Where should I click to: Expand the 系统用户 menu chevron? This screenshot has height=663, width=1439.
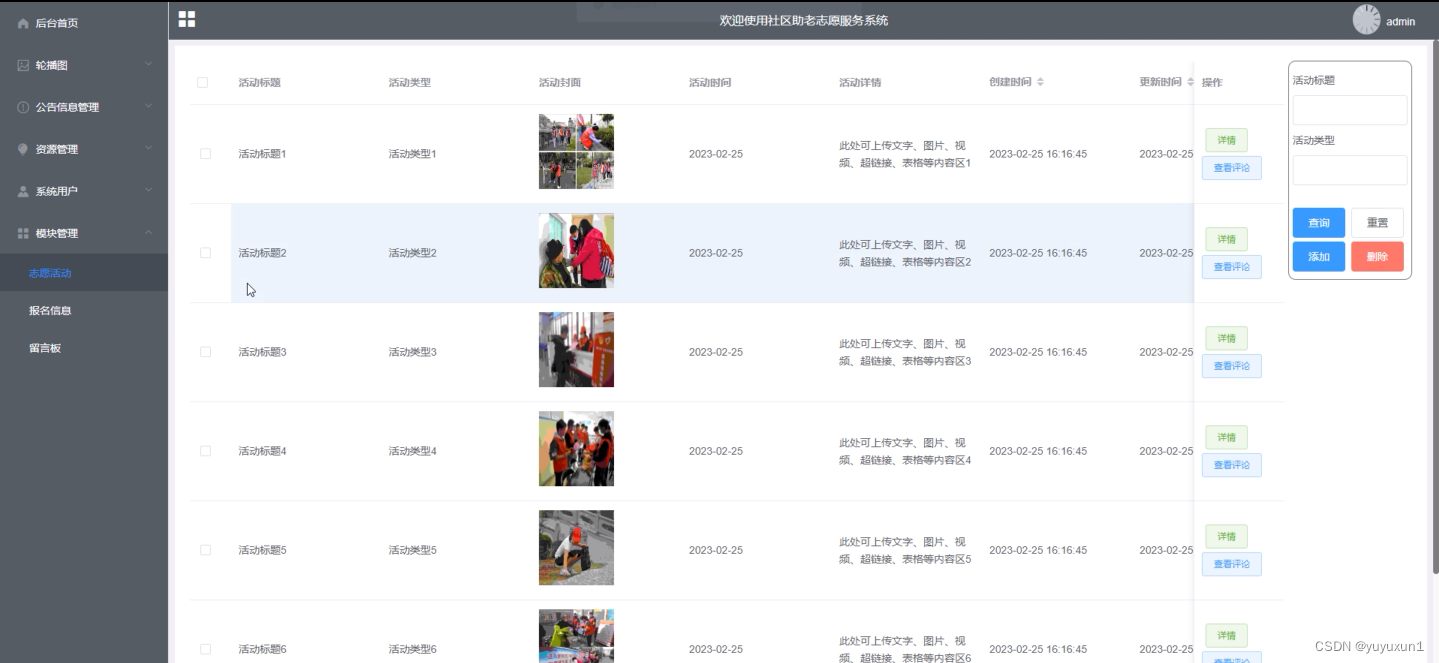coord(148,191)
